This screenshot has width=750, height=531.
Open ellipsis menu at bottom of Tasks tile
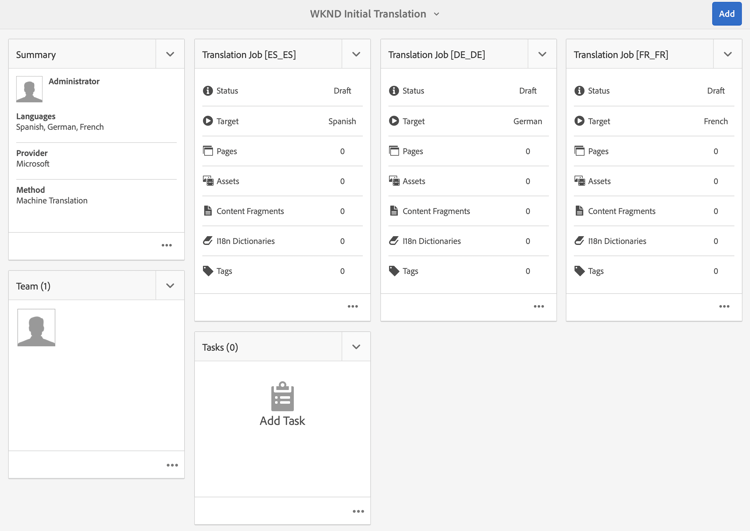click(358, 511)
